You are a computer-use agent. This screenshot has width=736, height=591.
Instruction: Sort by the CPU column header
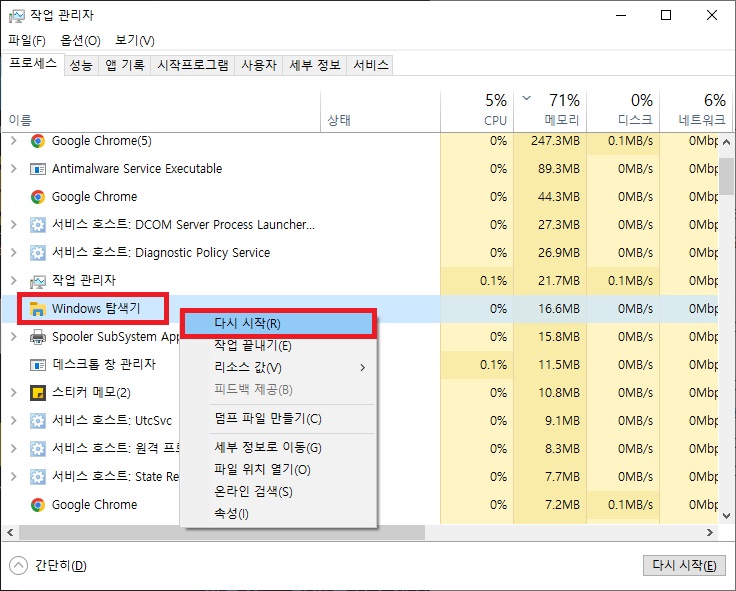tap(477, 111)
